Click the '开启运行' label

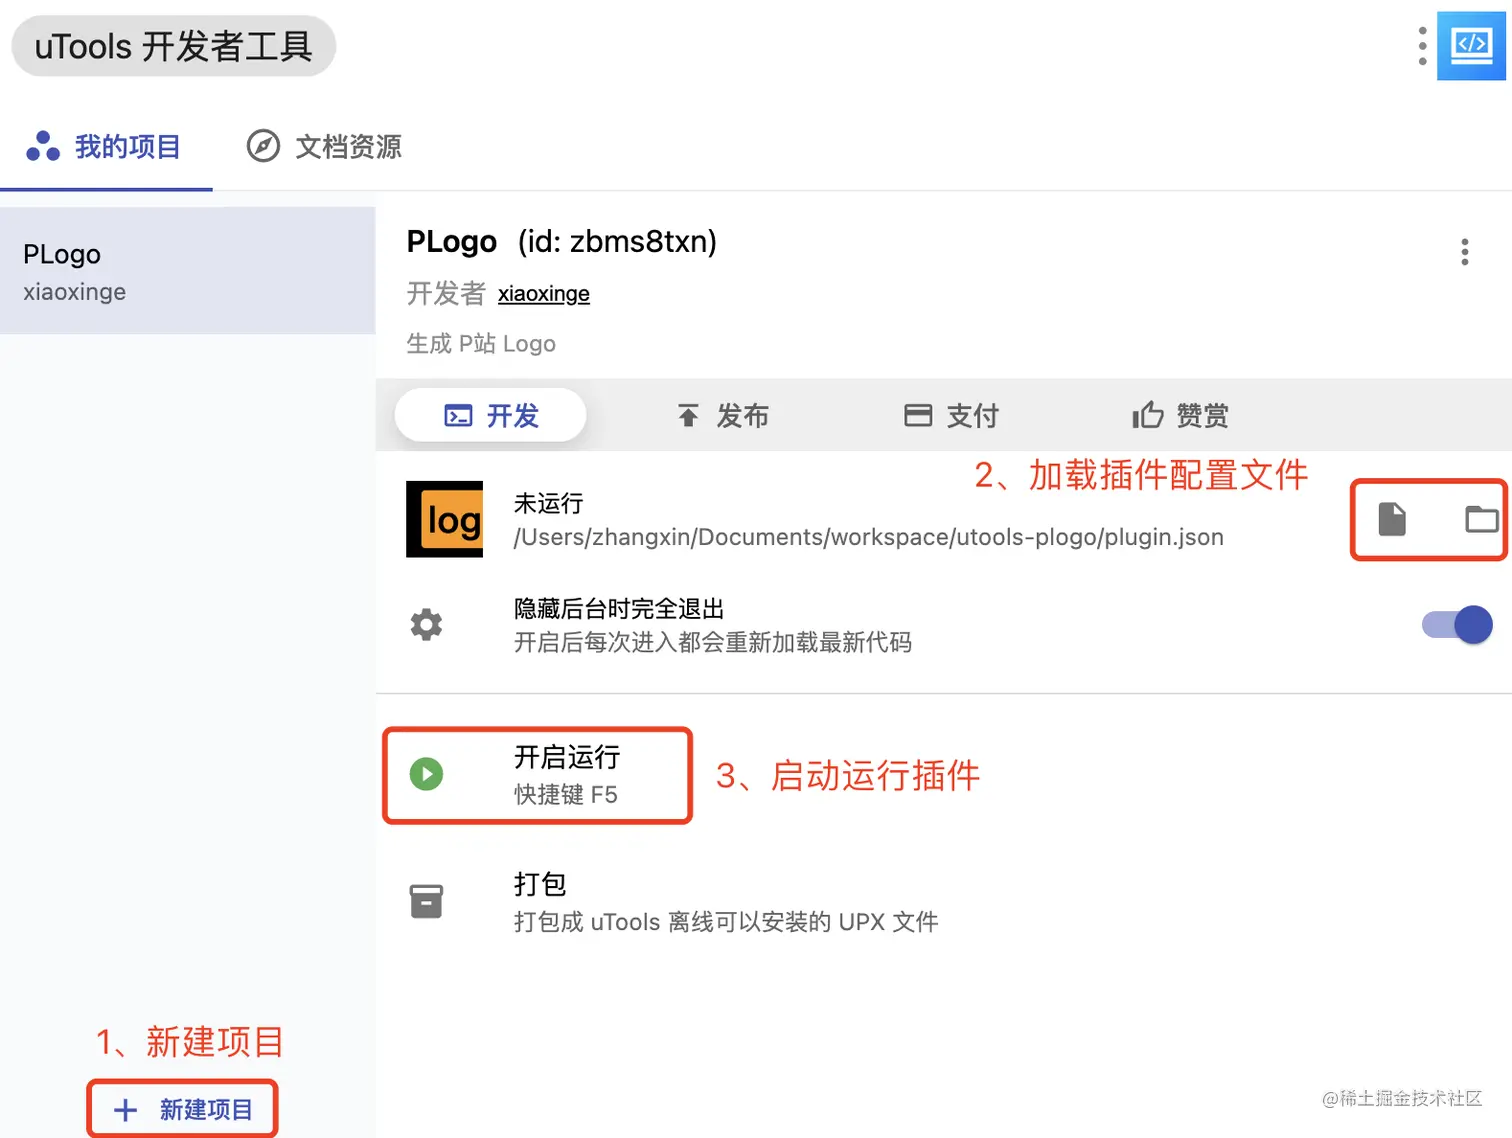pos(567,757)
